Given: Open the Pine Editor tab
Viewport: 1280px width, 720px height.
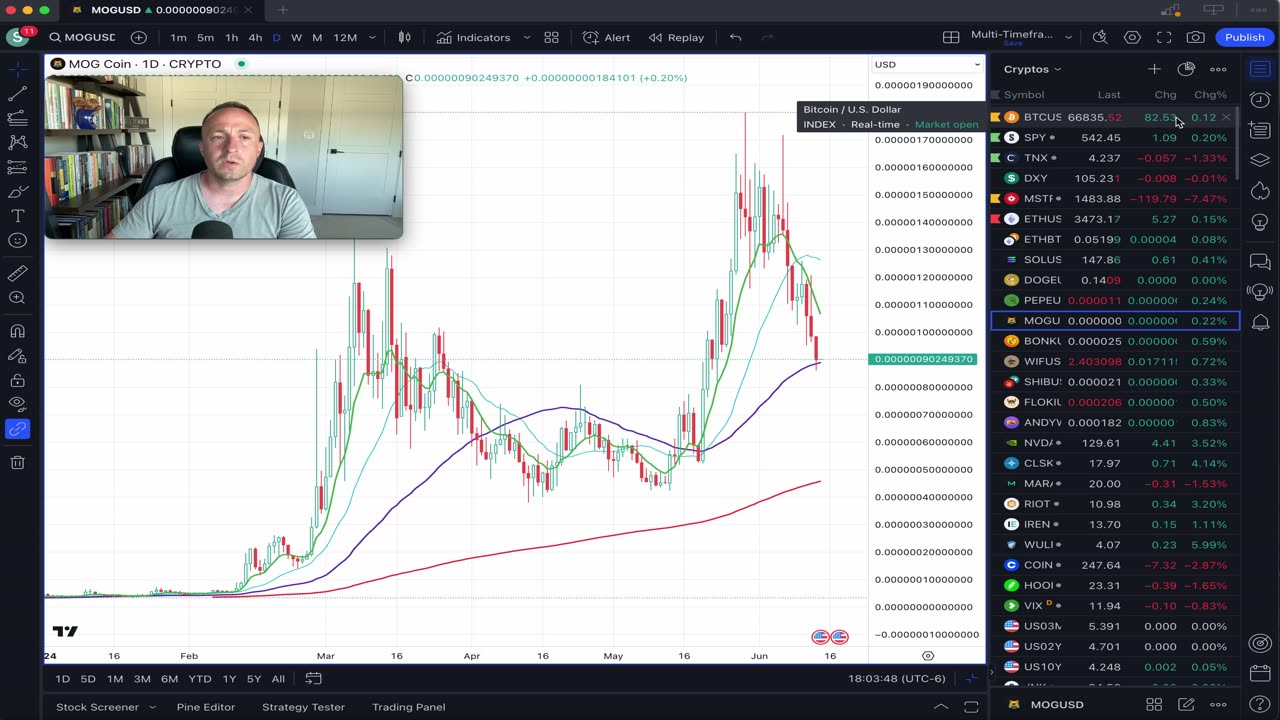Looking at the screenshot, I should click(x=206, y=707).
